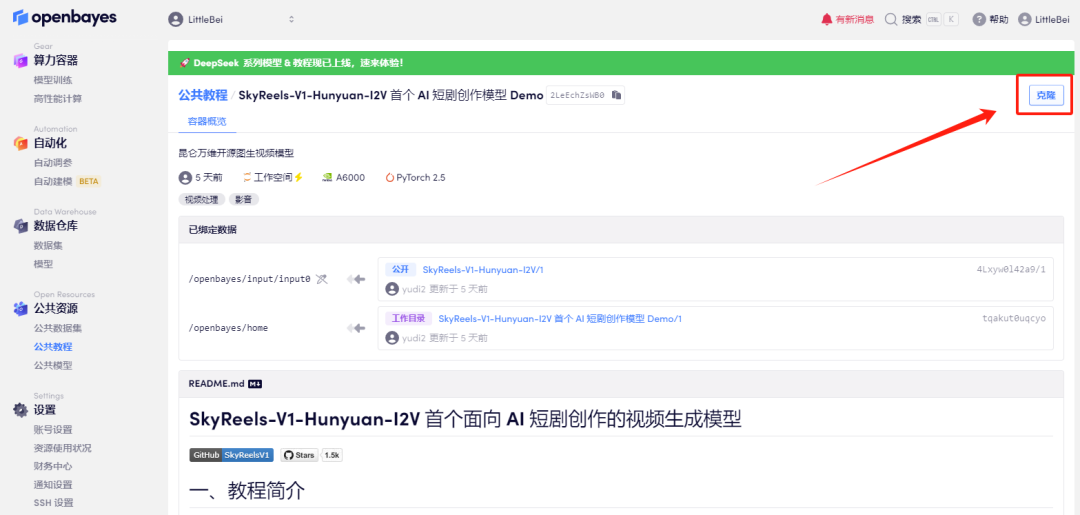Open 模型 under 数据仓库
The width and height of the screenshot is (1080, 515).
pos(43,264)
